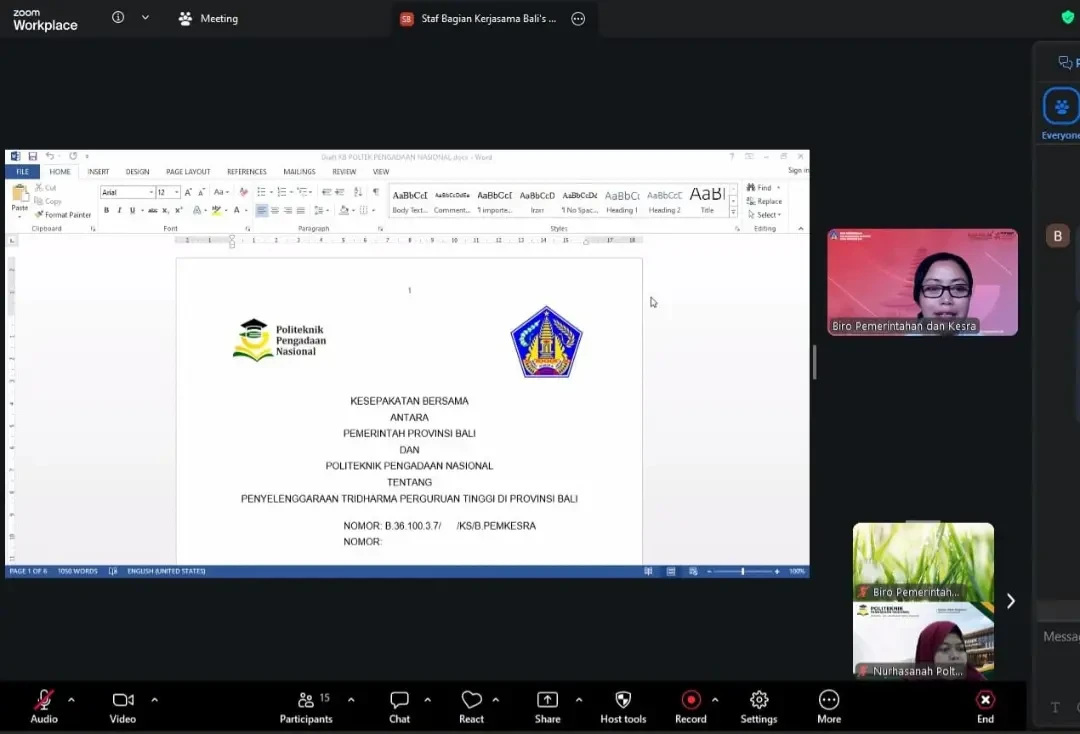Click the font color A button
The width and height of the screenshot is (1080, 734).
(236, 210)
